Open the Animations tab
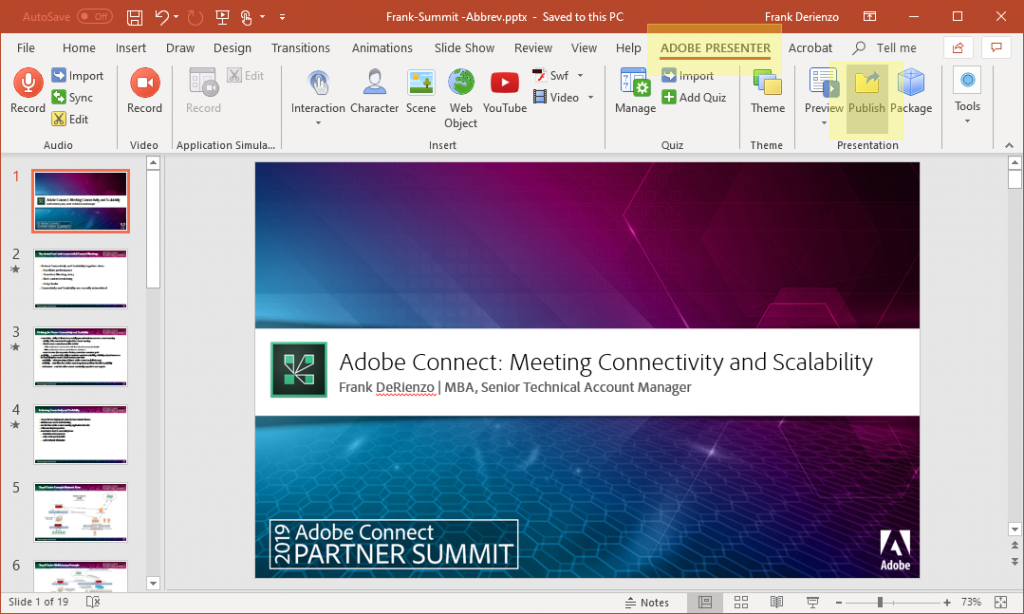This screenshot has width=1024, height=614. pos(382,47)
